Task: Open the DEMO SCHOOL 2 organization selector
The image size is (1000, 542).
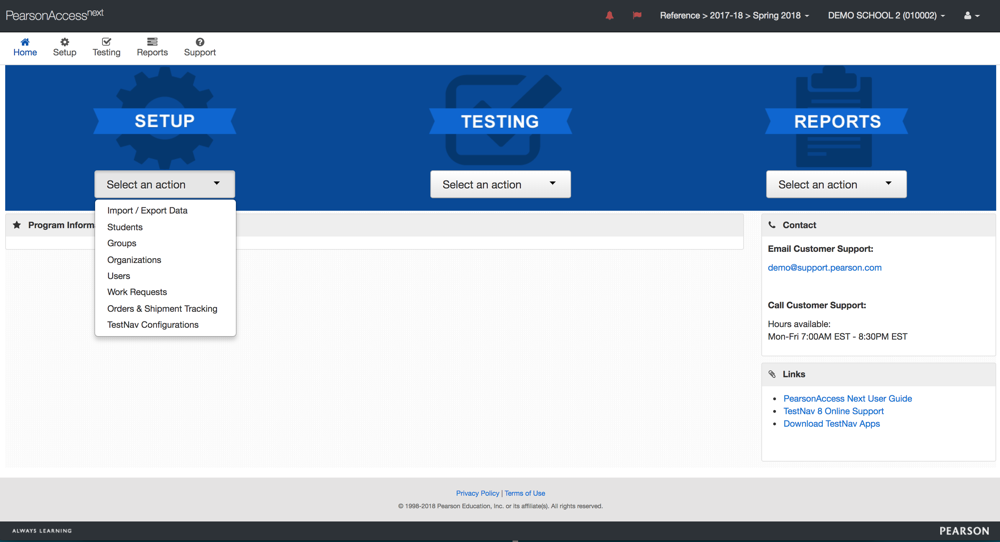Action: coord(886,16)
